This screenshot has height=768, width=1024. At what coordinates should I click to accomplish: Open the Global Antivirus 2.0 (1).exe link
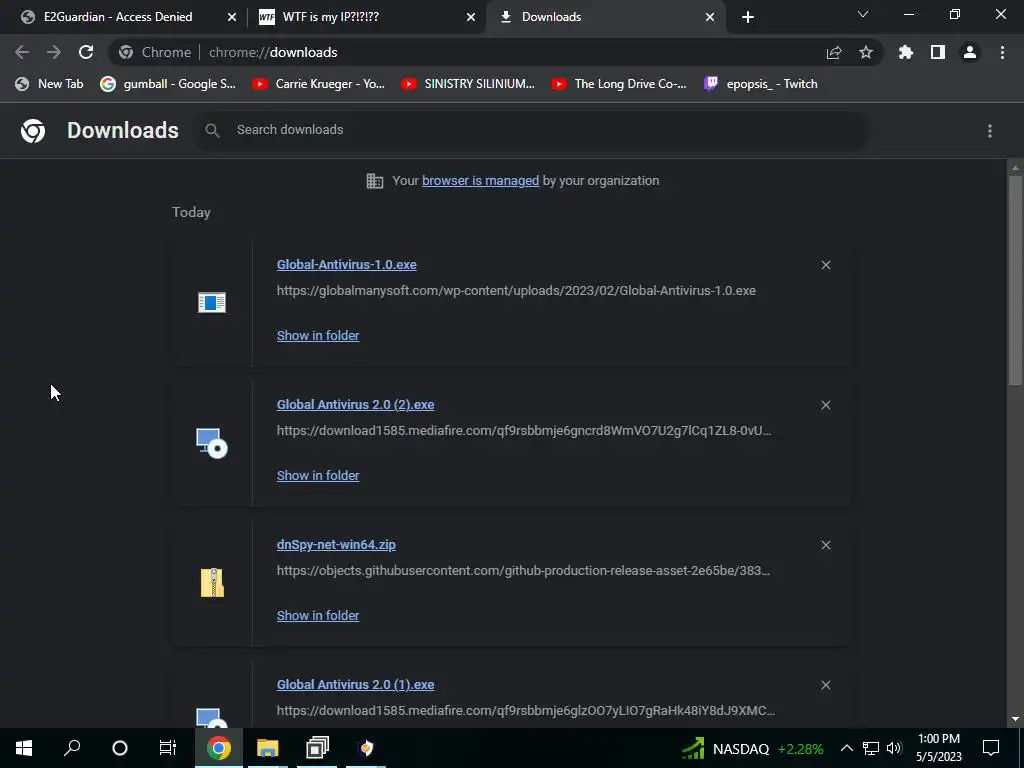point(355,684)
